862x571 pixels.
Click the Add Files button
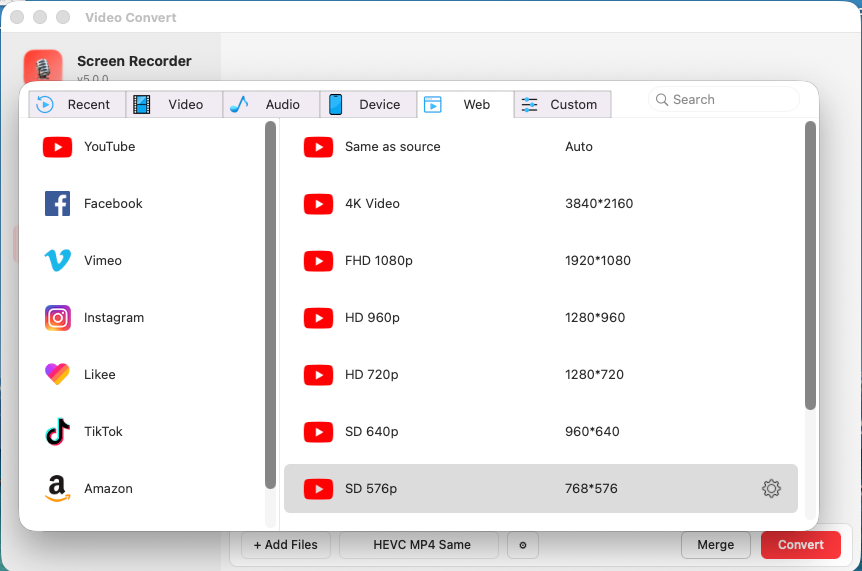tap(286, 545)
